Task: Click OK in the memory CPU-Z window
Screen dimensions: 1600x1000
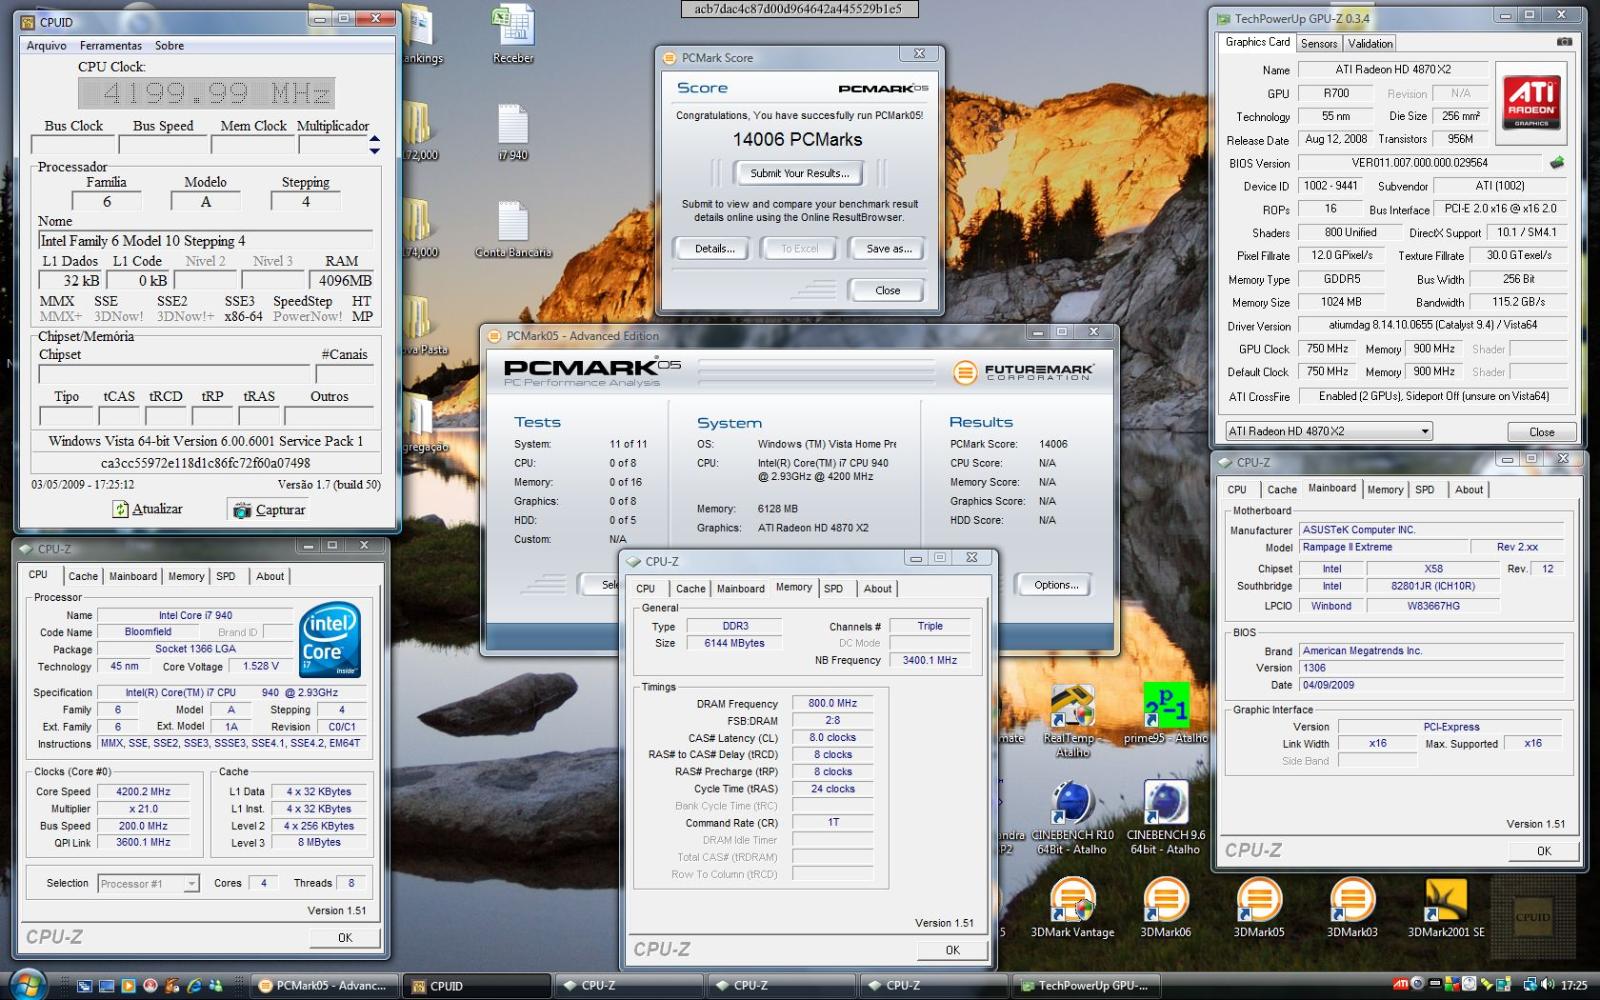Action: tap(952, 950)
